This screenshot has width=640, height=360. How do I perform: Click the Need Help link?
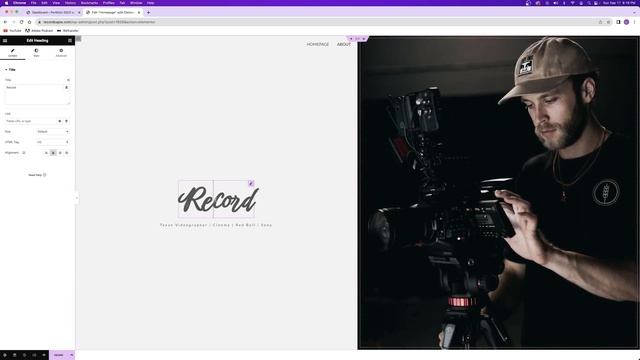[37, 175]
